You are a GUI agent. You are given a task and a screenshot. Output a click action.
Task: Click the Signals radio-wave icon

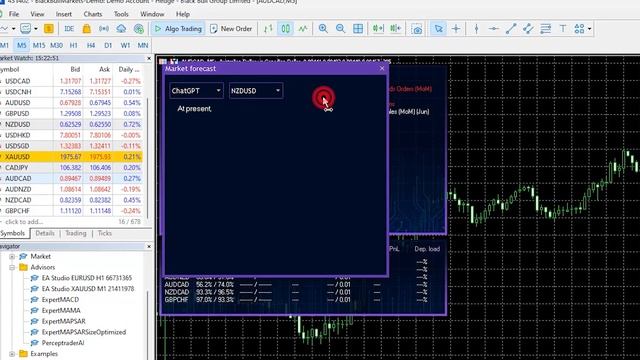point(104,29)
